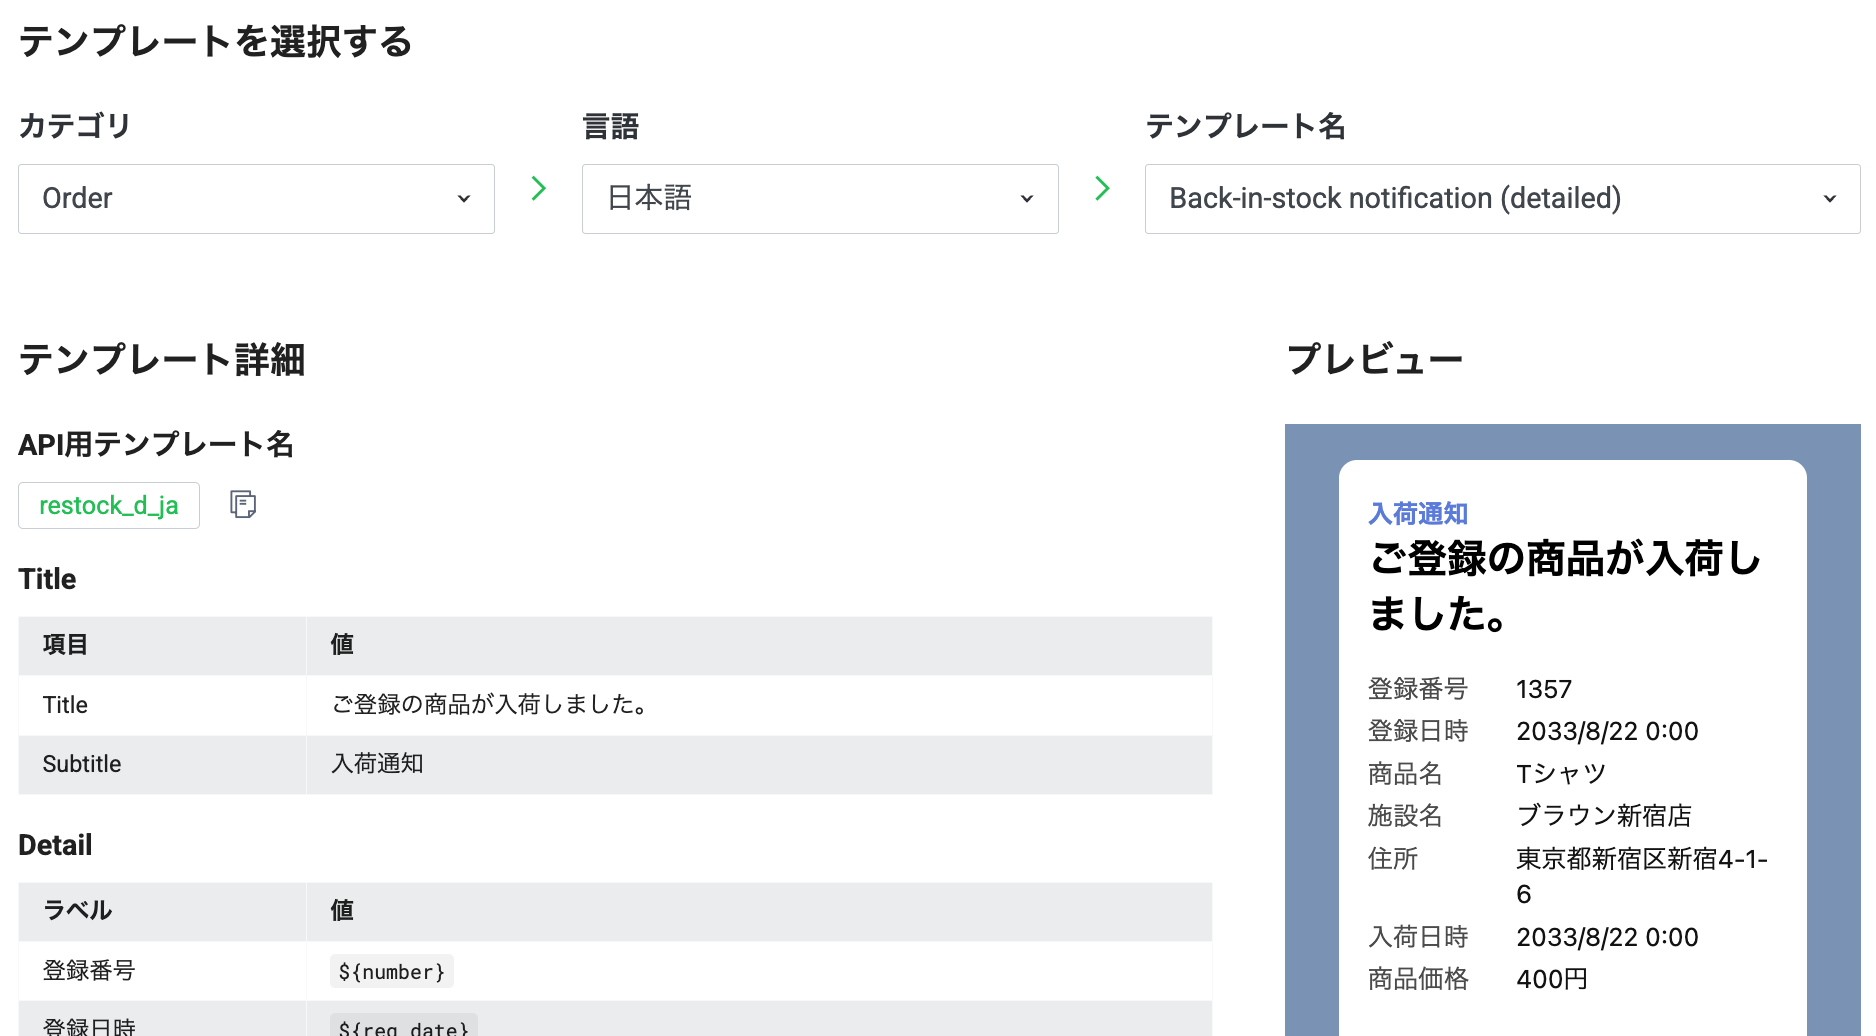1876x1036 pixels.
Task: Click the preview message card
Action: point(1573,740)
